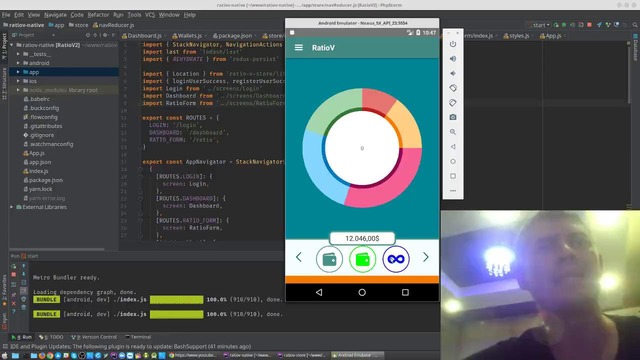Click emulator rotate right button
The image size is (640, 360).
(453, 103)
